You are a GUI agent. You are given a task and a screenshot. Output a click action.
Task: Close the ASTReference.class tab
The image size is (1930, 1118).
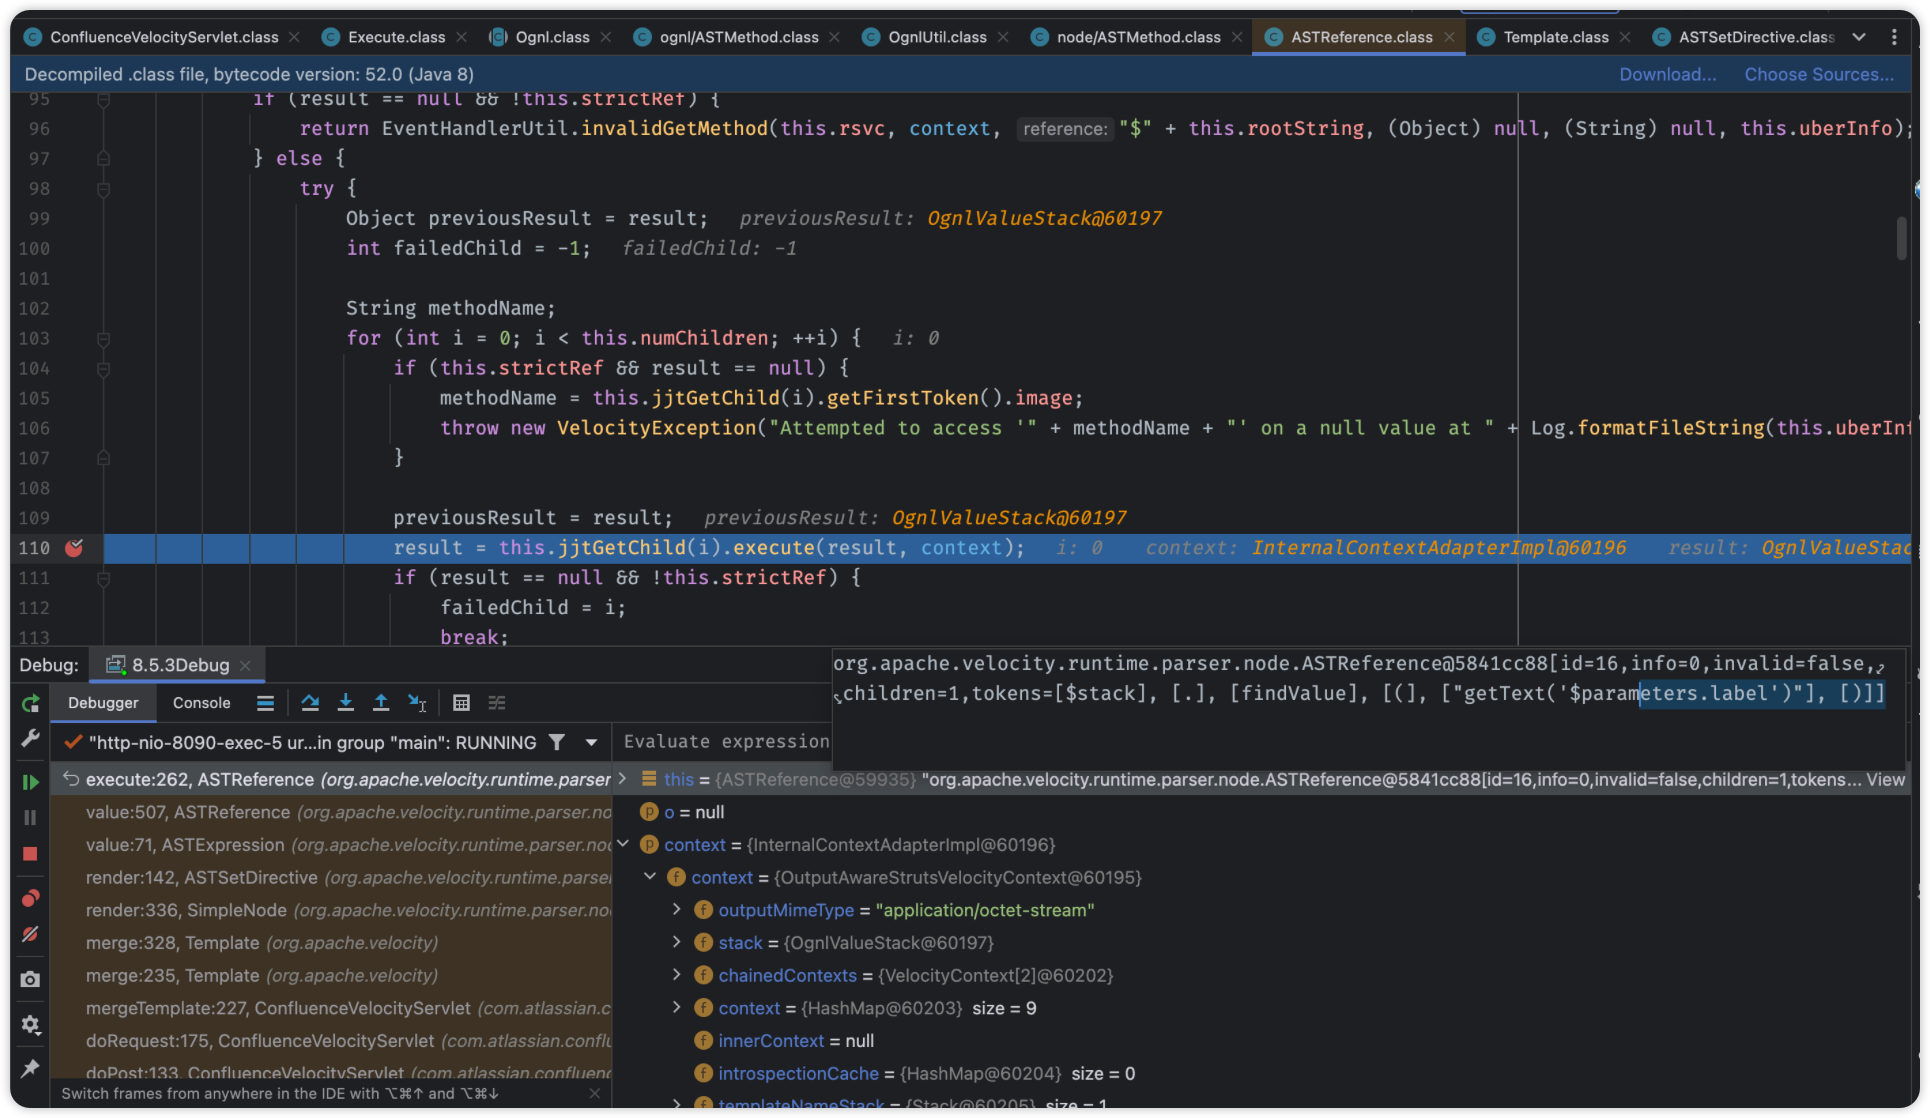[x=1449, y=37]
